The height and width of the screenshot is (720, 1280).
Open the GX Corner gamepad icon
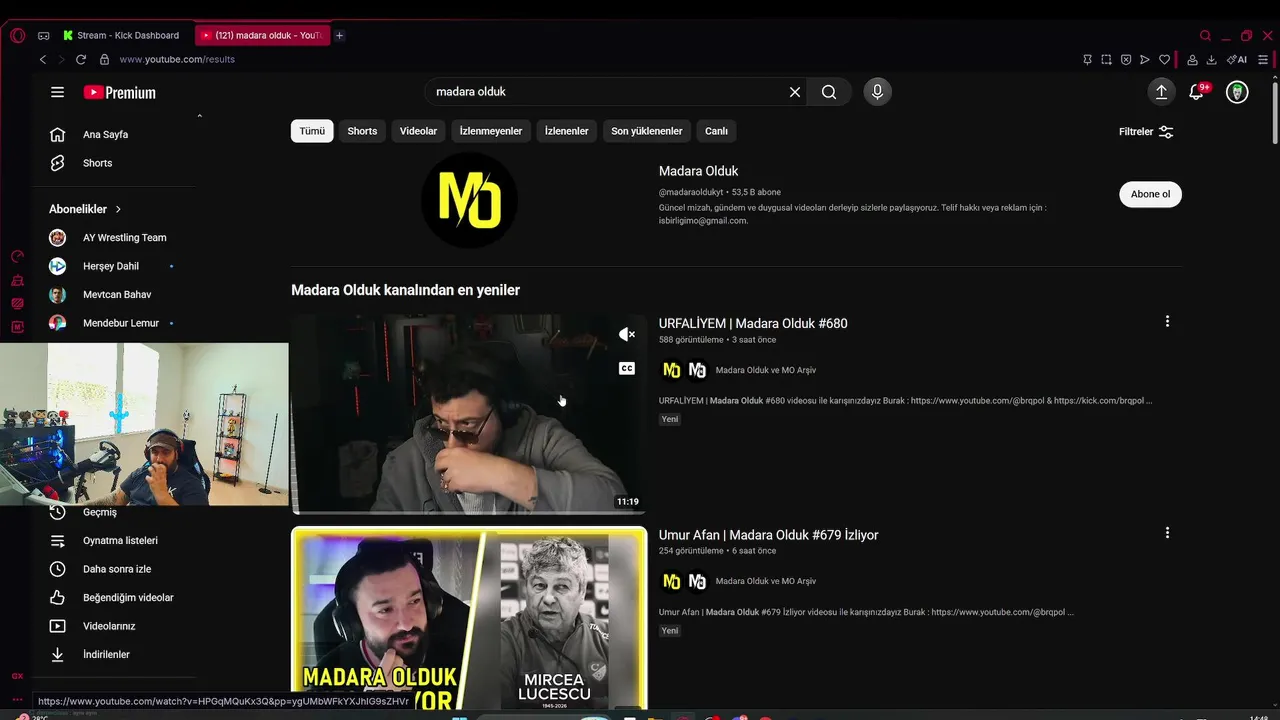point(43,35)
